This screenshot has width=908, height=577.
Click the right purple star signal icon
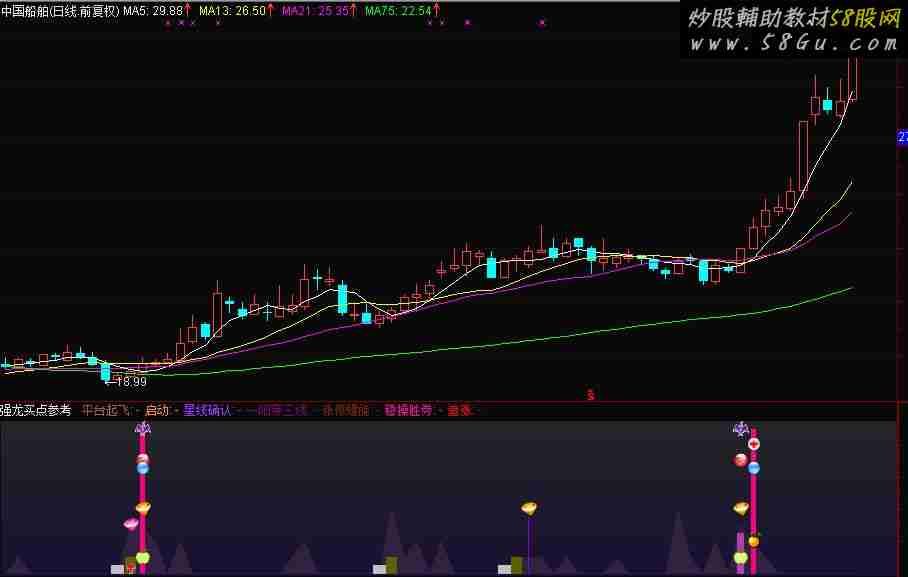741,429
